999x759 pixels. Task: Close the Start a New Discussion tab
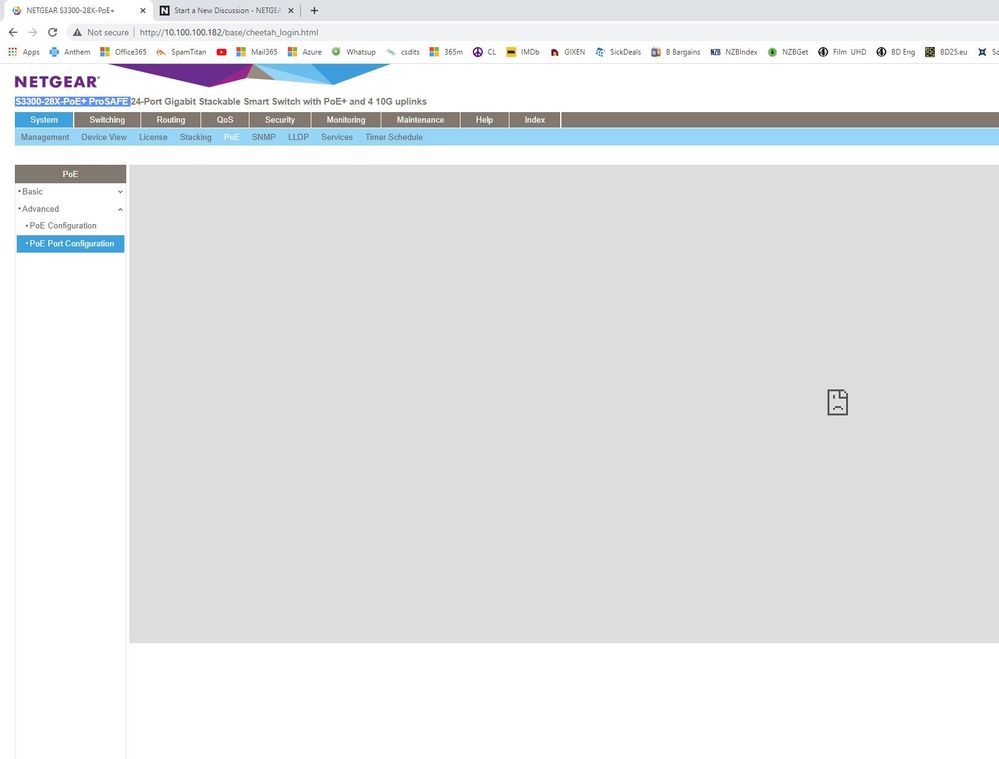tap(291, 10)
